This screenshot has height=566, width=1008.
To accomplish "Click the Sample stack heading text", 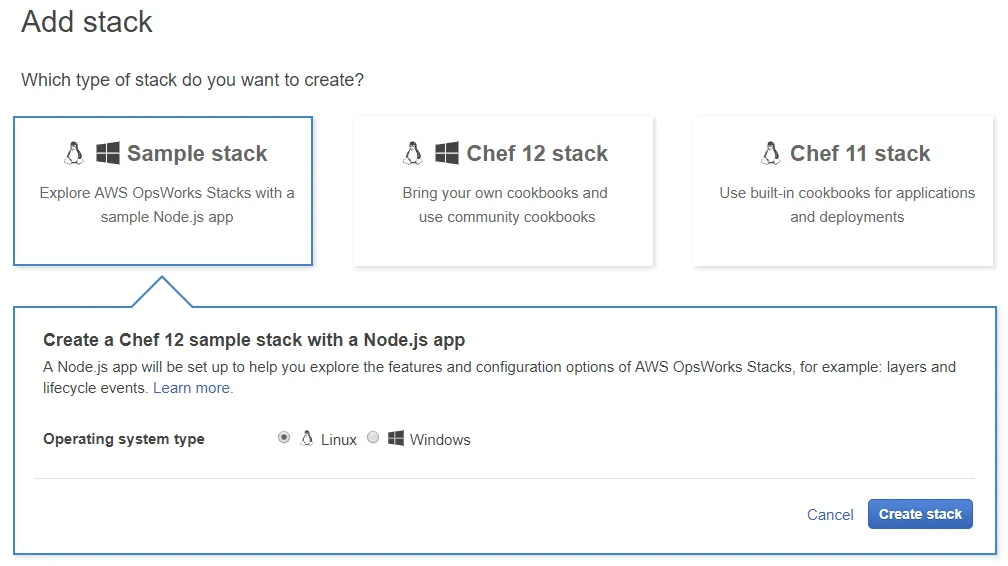I will coord(197,154).
